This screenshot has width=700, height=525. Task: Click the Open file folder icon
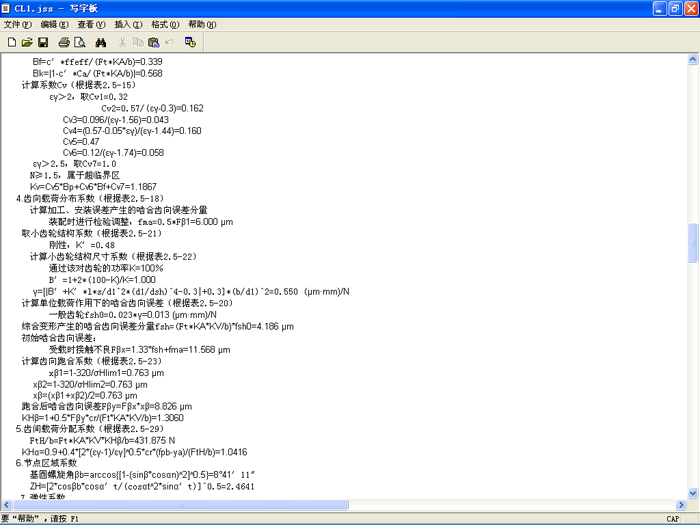(x=27, y=43)
